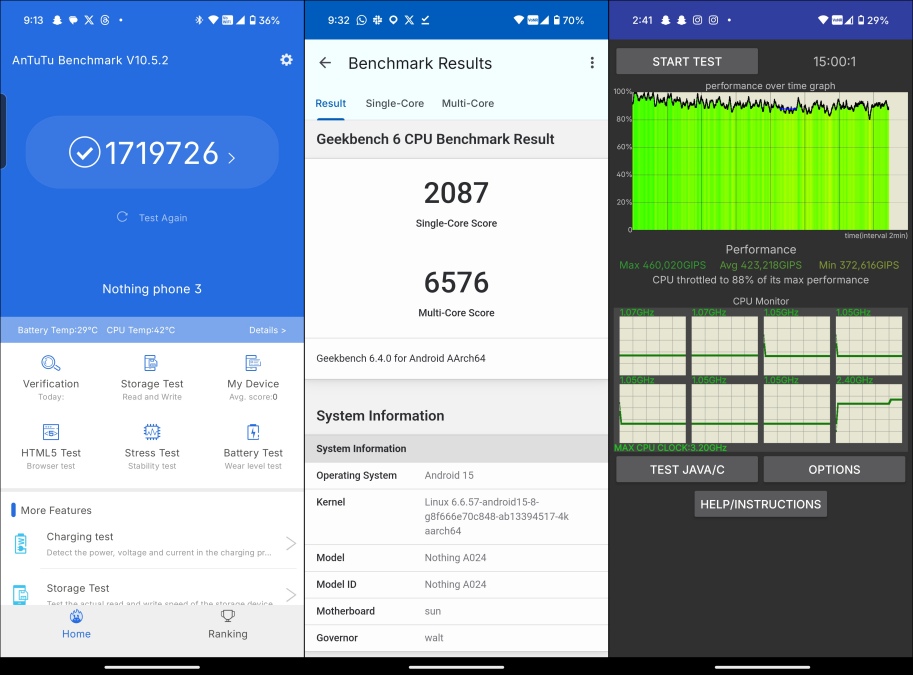
Task: Tap the 6576 multi-core score
Action: pos(456,282)
